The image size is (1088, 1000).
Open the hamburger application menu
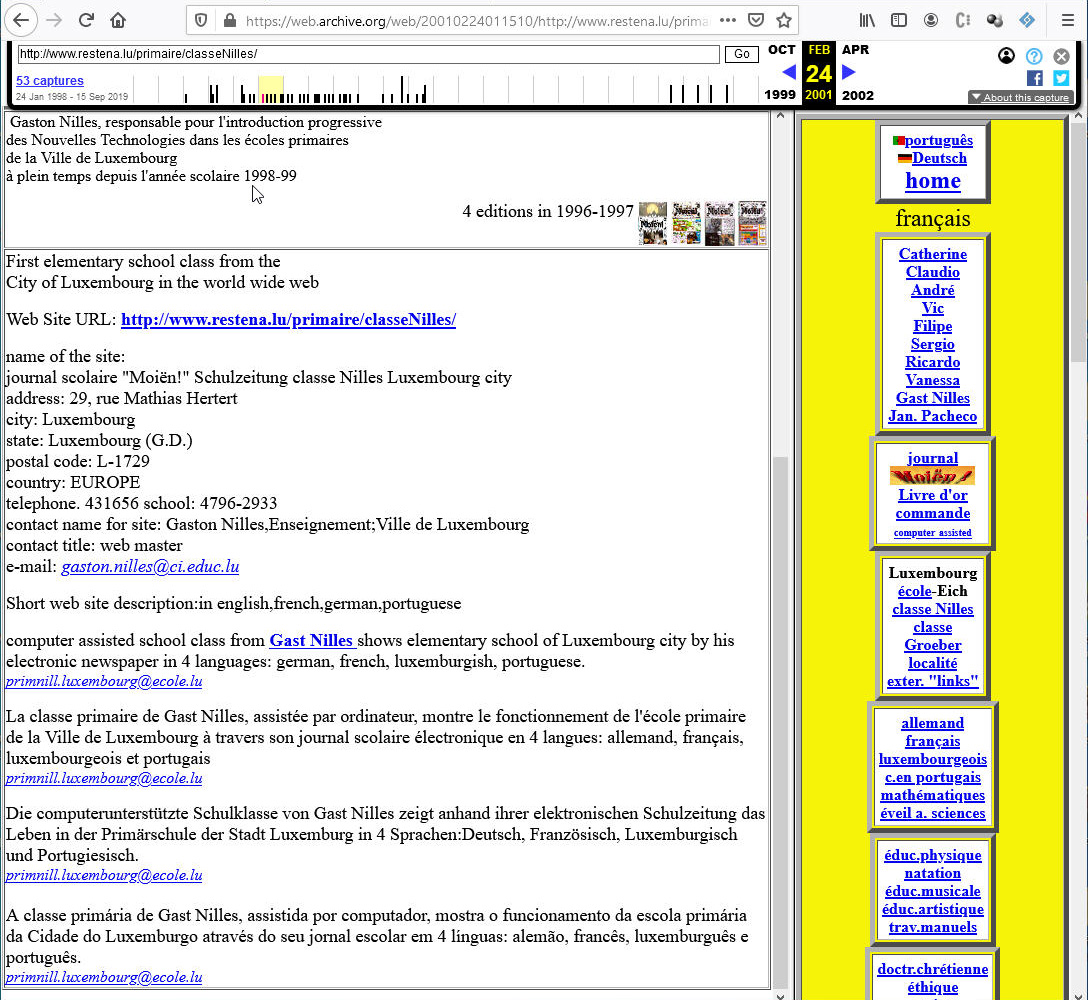1068,20
